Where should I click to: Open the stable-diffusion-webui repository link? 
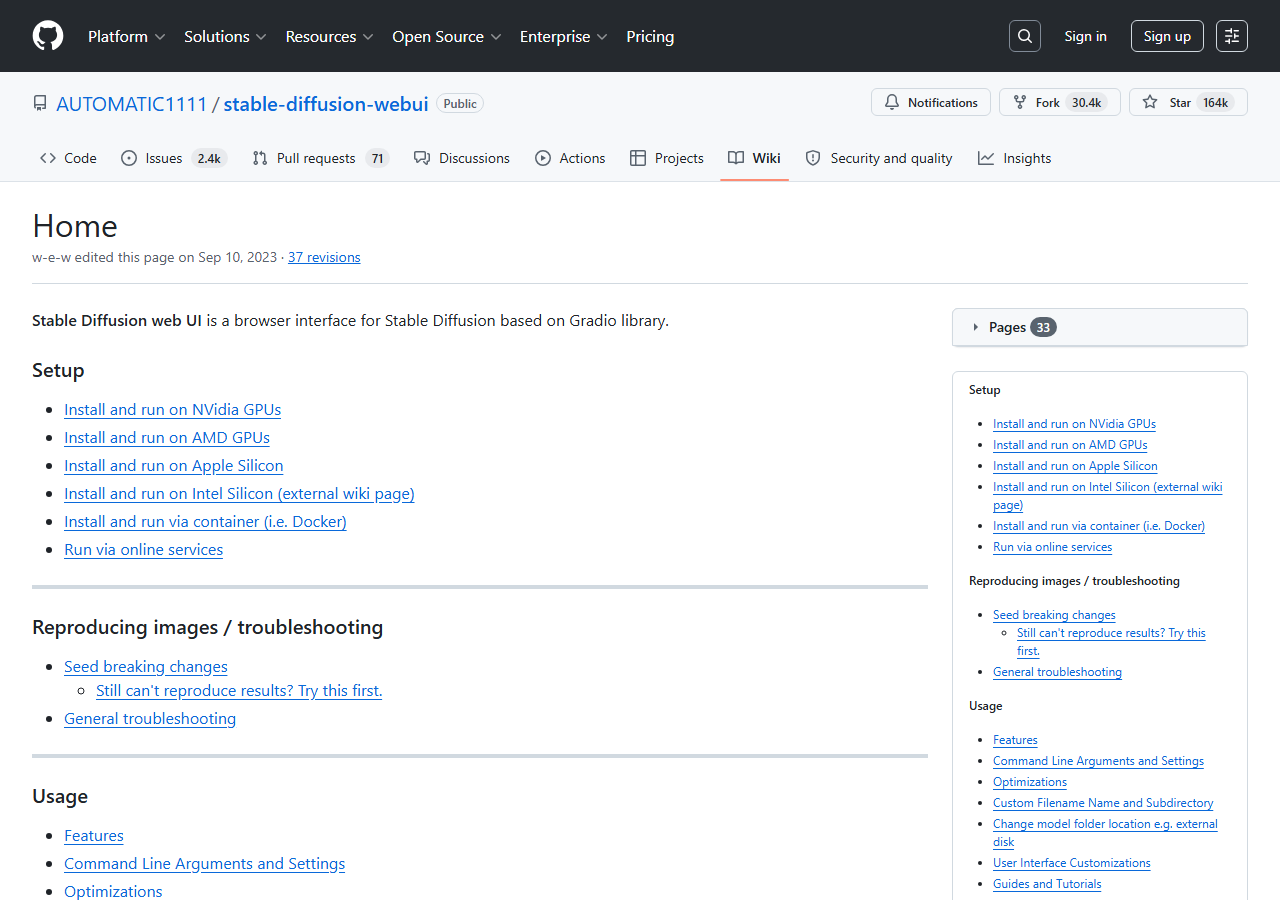point(326,104)
